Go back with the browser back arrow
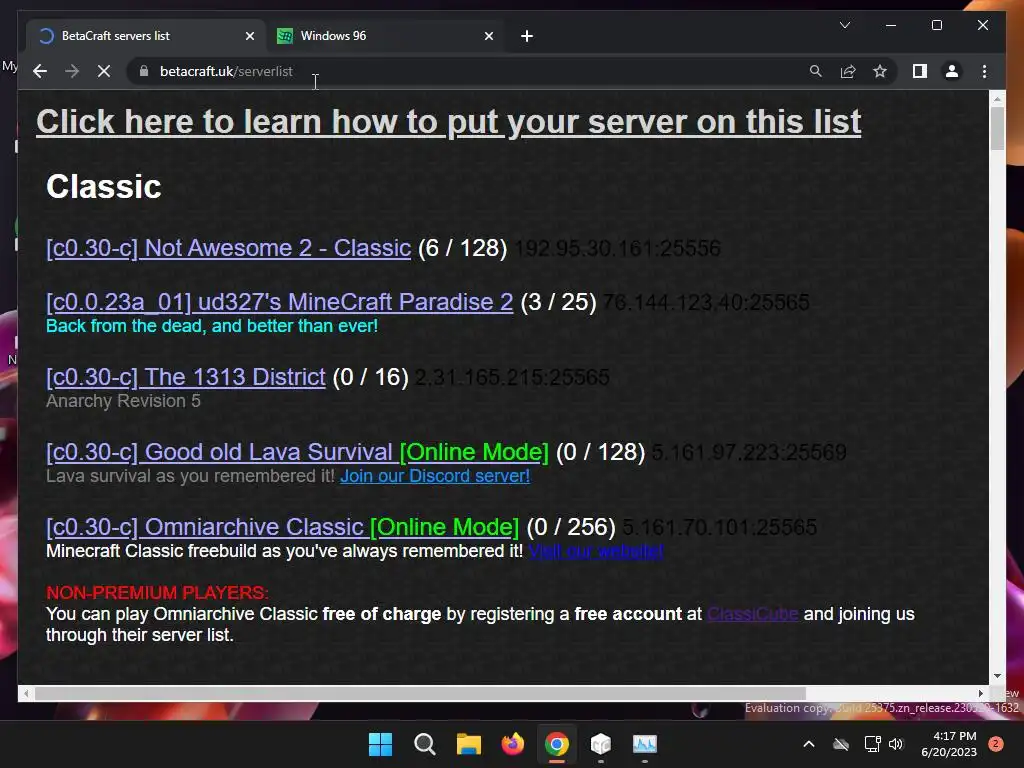This screenshot has height=768, width=1024. point(40,71)
